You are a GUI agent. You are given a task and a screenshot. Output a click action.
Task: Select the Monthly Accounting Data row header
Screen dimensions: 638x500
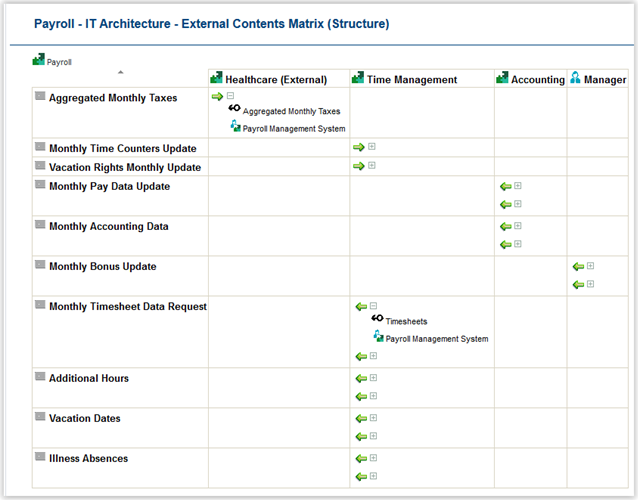coord(108,227)
